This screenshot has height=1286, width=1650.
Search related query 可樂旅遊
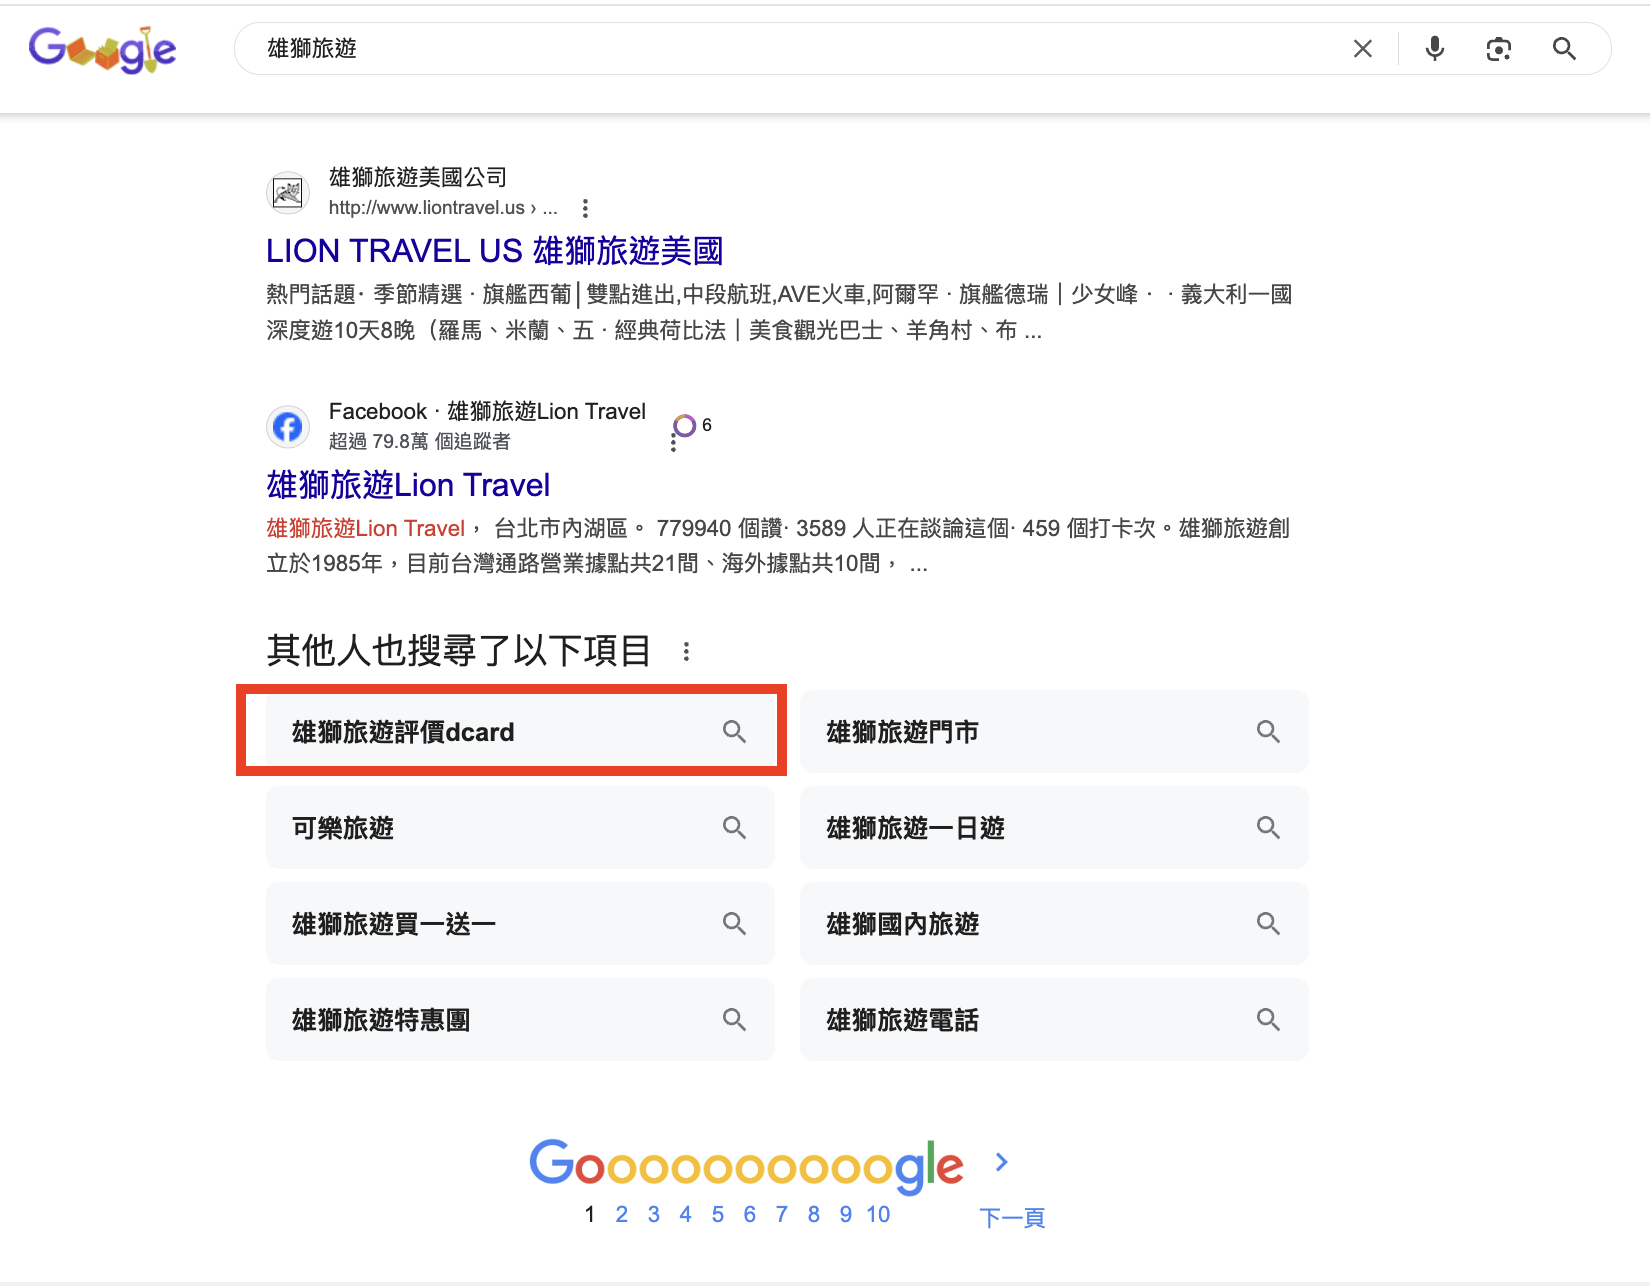coord(520,828)
